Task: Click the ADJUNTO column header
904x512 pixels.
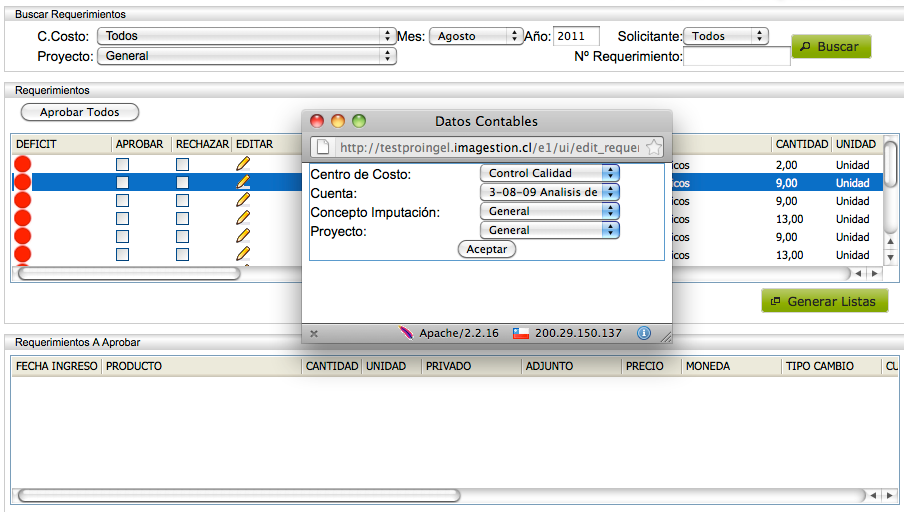Action: point(571,366)
